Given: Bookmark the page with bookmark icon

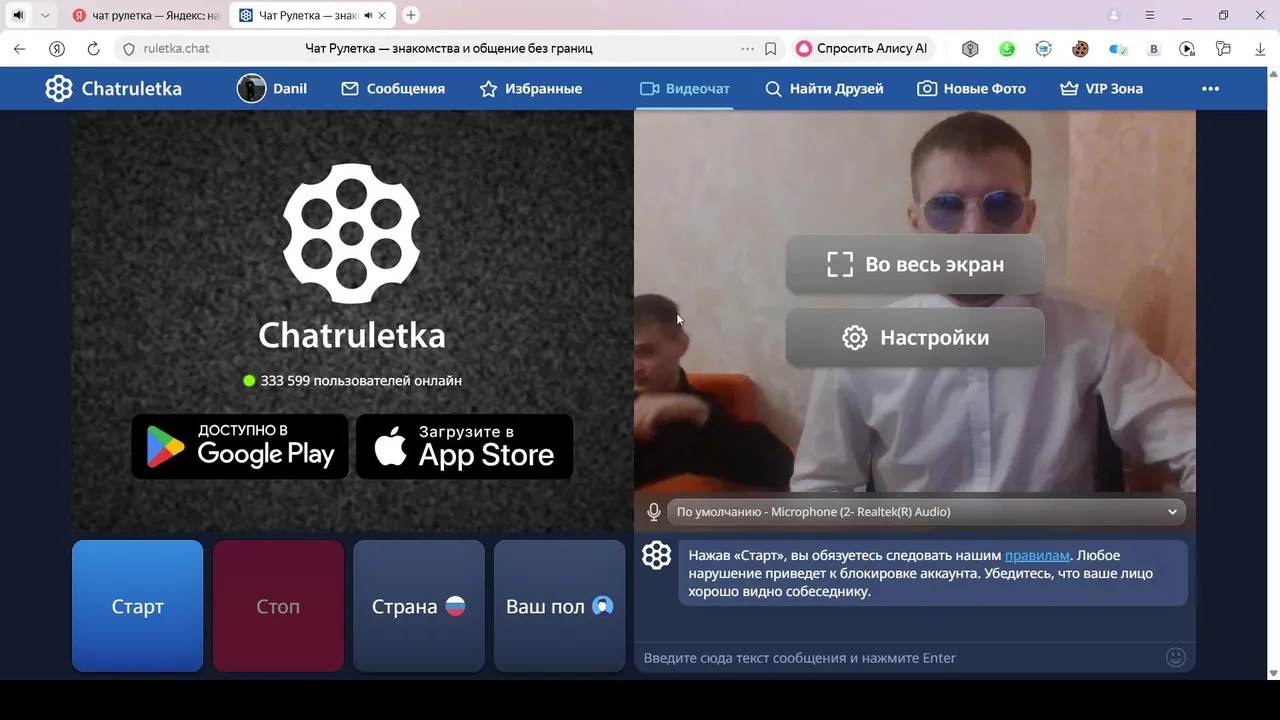Looking at the screenshot, I should [771, 48].
